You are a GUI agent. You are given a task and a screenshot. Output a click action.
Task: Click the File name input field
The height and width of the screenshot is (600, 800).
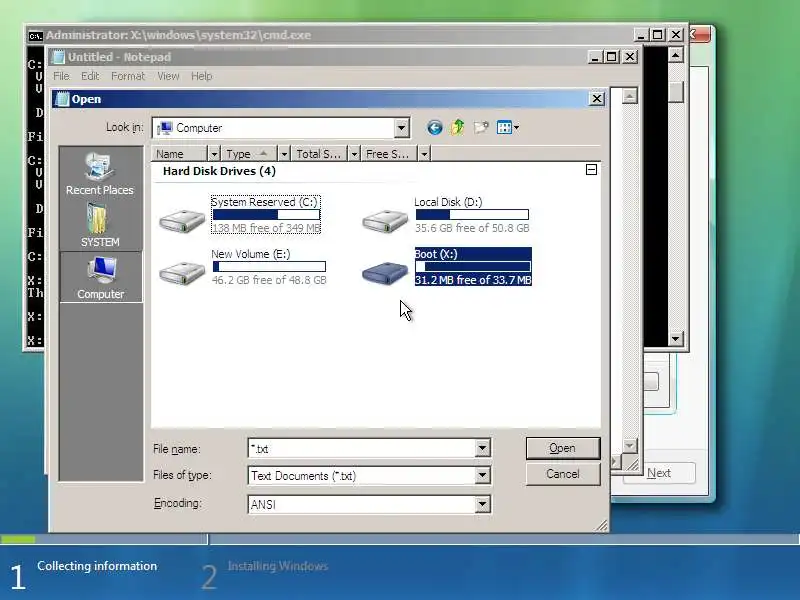coord(362,448)
